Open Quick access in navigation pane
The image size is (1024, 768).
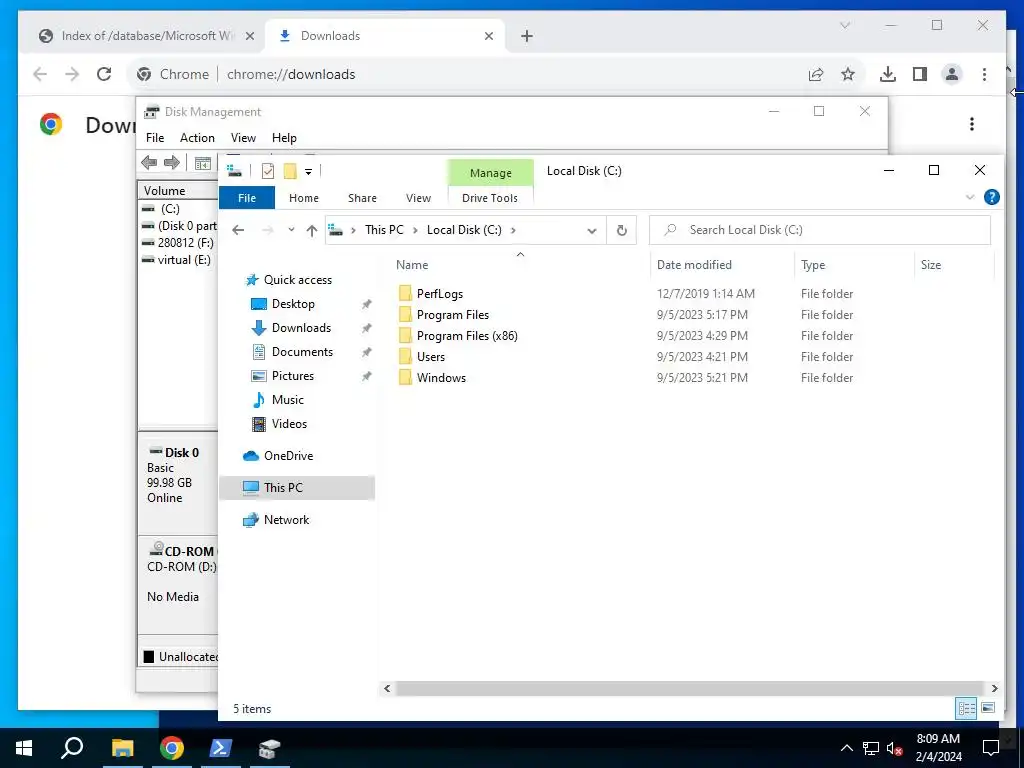(298, 280)
